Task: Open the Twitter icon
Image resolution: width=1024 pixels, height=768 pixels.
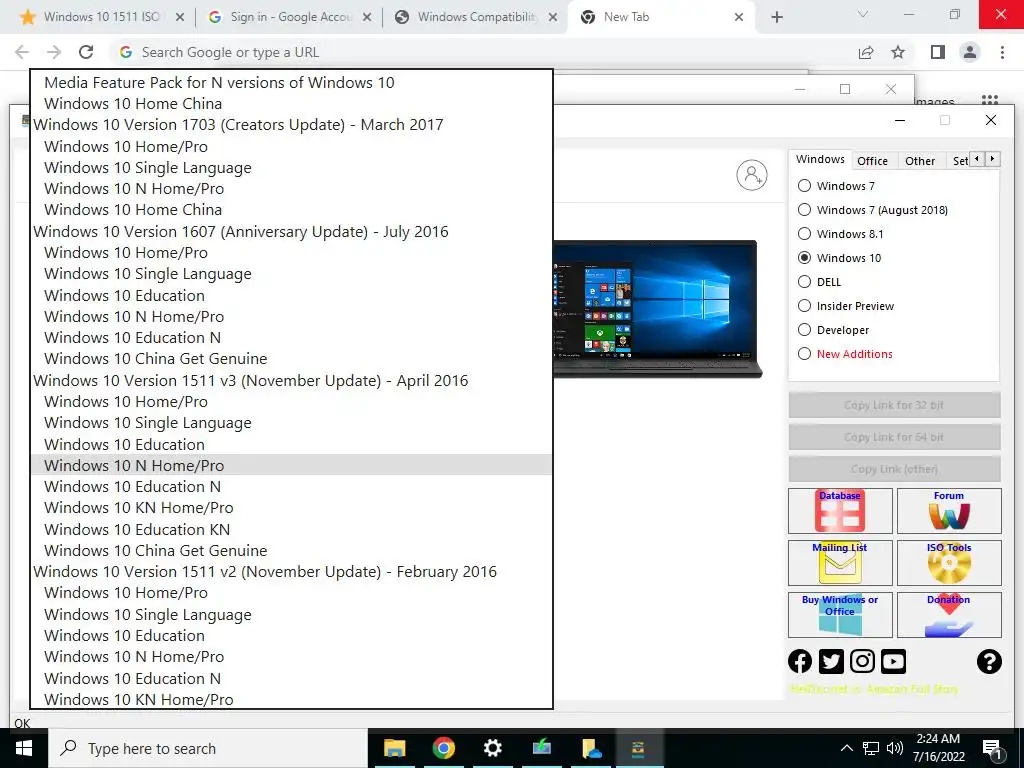Action: [831, 662]
